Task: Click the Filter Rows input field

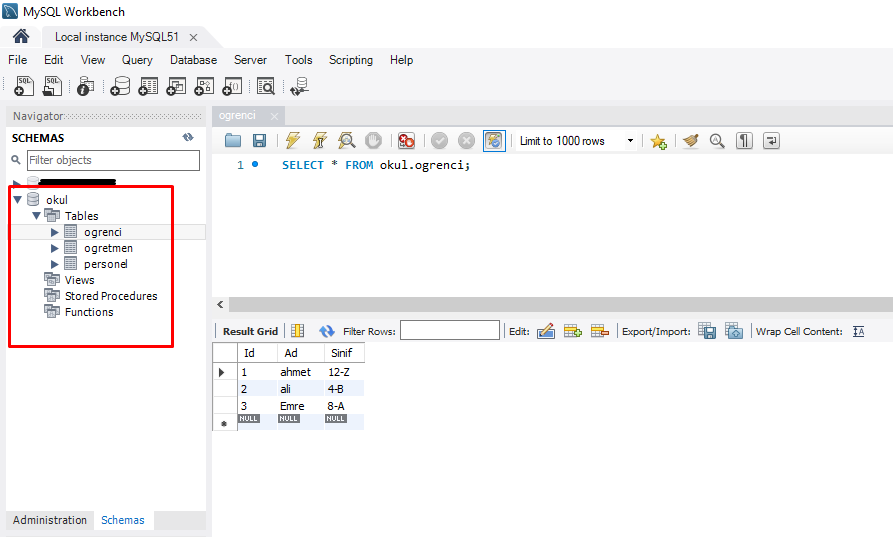Action: 449,331
